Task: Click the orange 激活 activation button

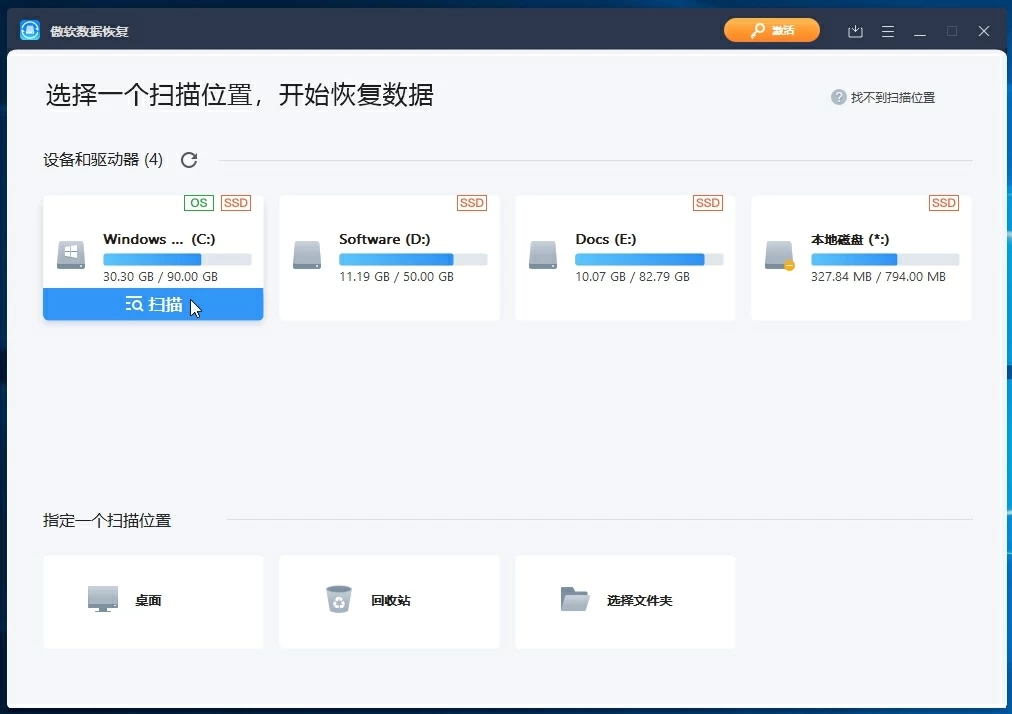Action: coord(771,30)
